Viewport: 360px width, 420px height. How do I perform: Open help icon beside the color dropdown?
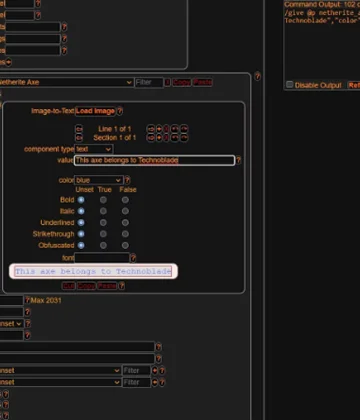tap(127, 180)
